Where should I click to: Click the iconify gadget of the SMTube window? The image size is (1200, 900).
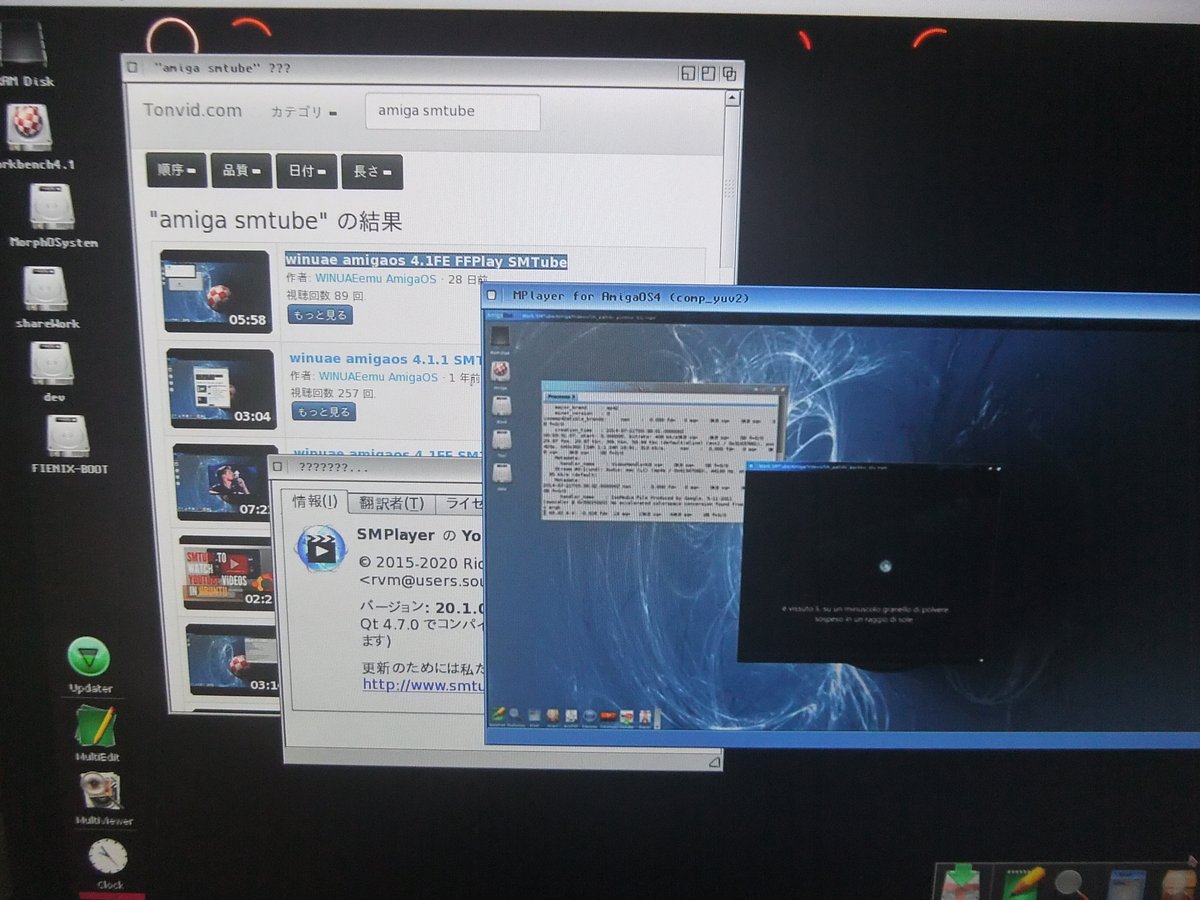687,73
